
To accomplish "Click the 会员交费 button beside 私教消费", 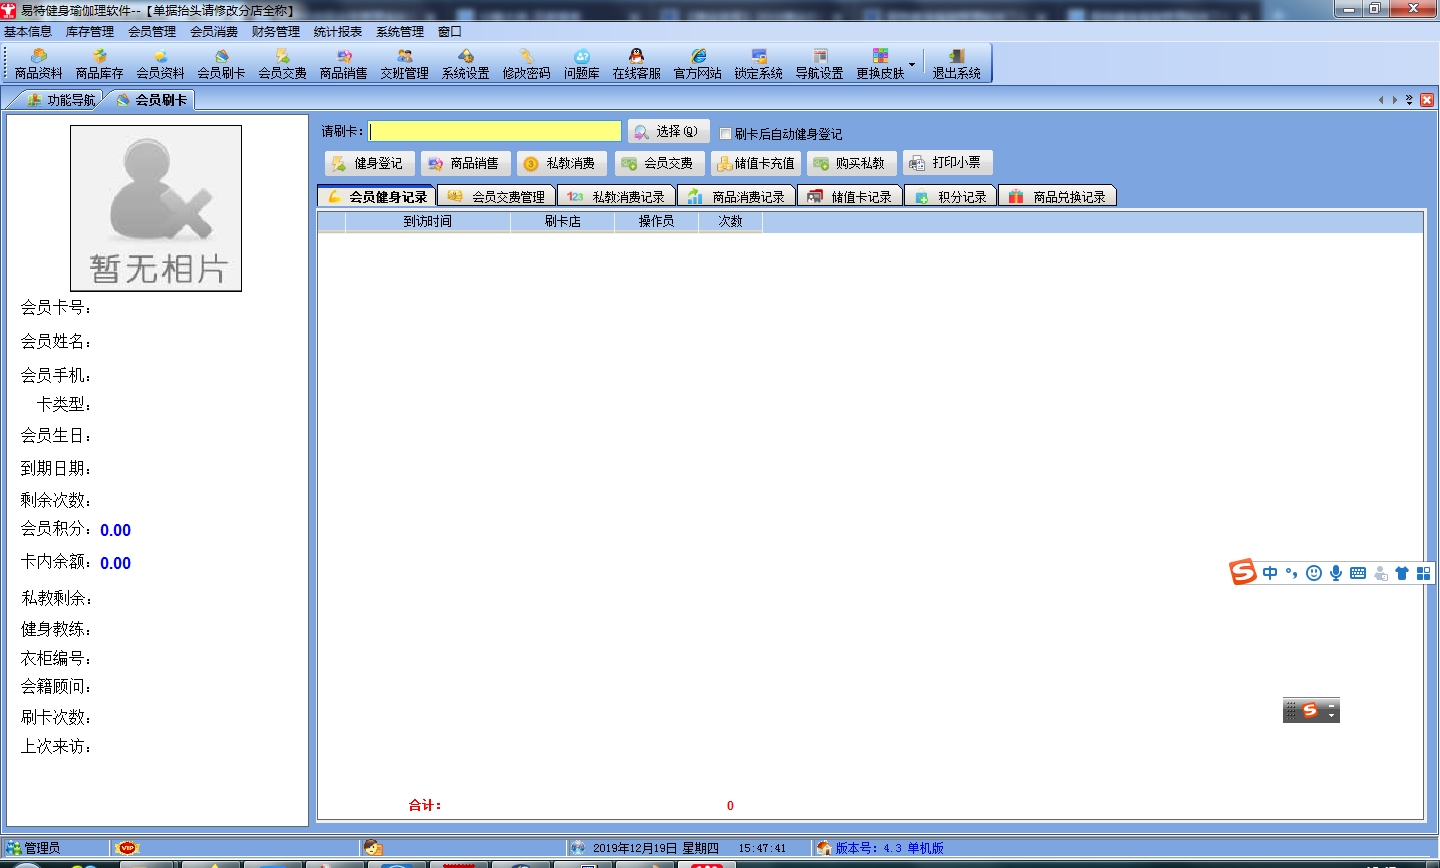I will (658, 163).
